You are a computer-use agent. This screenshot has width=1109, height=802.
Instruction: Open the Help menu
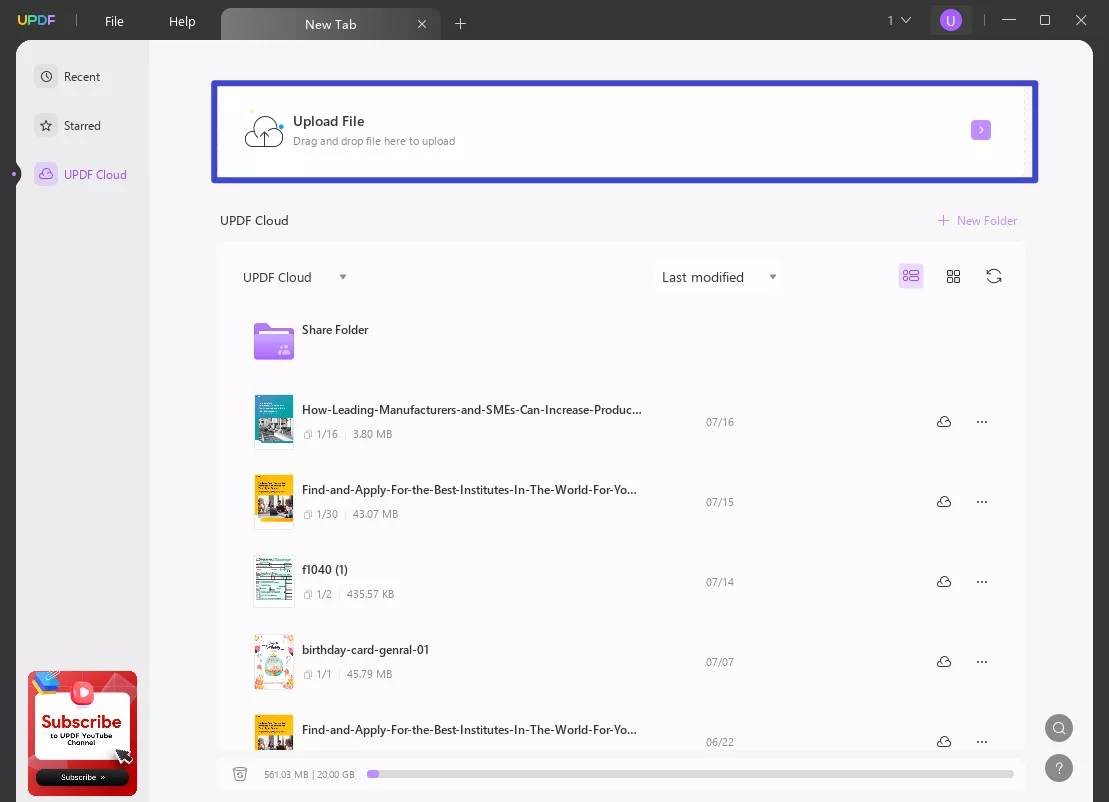(182, 21)
